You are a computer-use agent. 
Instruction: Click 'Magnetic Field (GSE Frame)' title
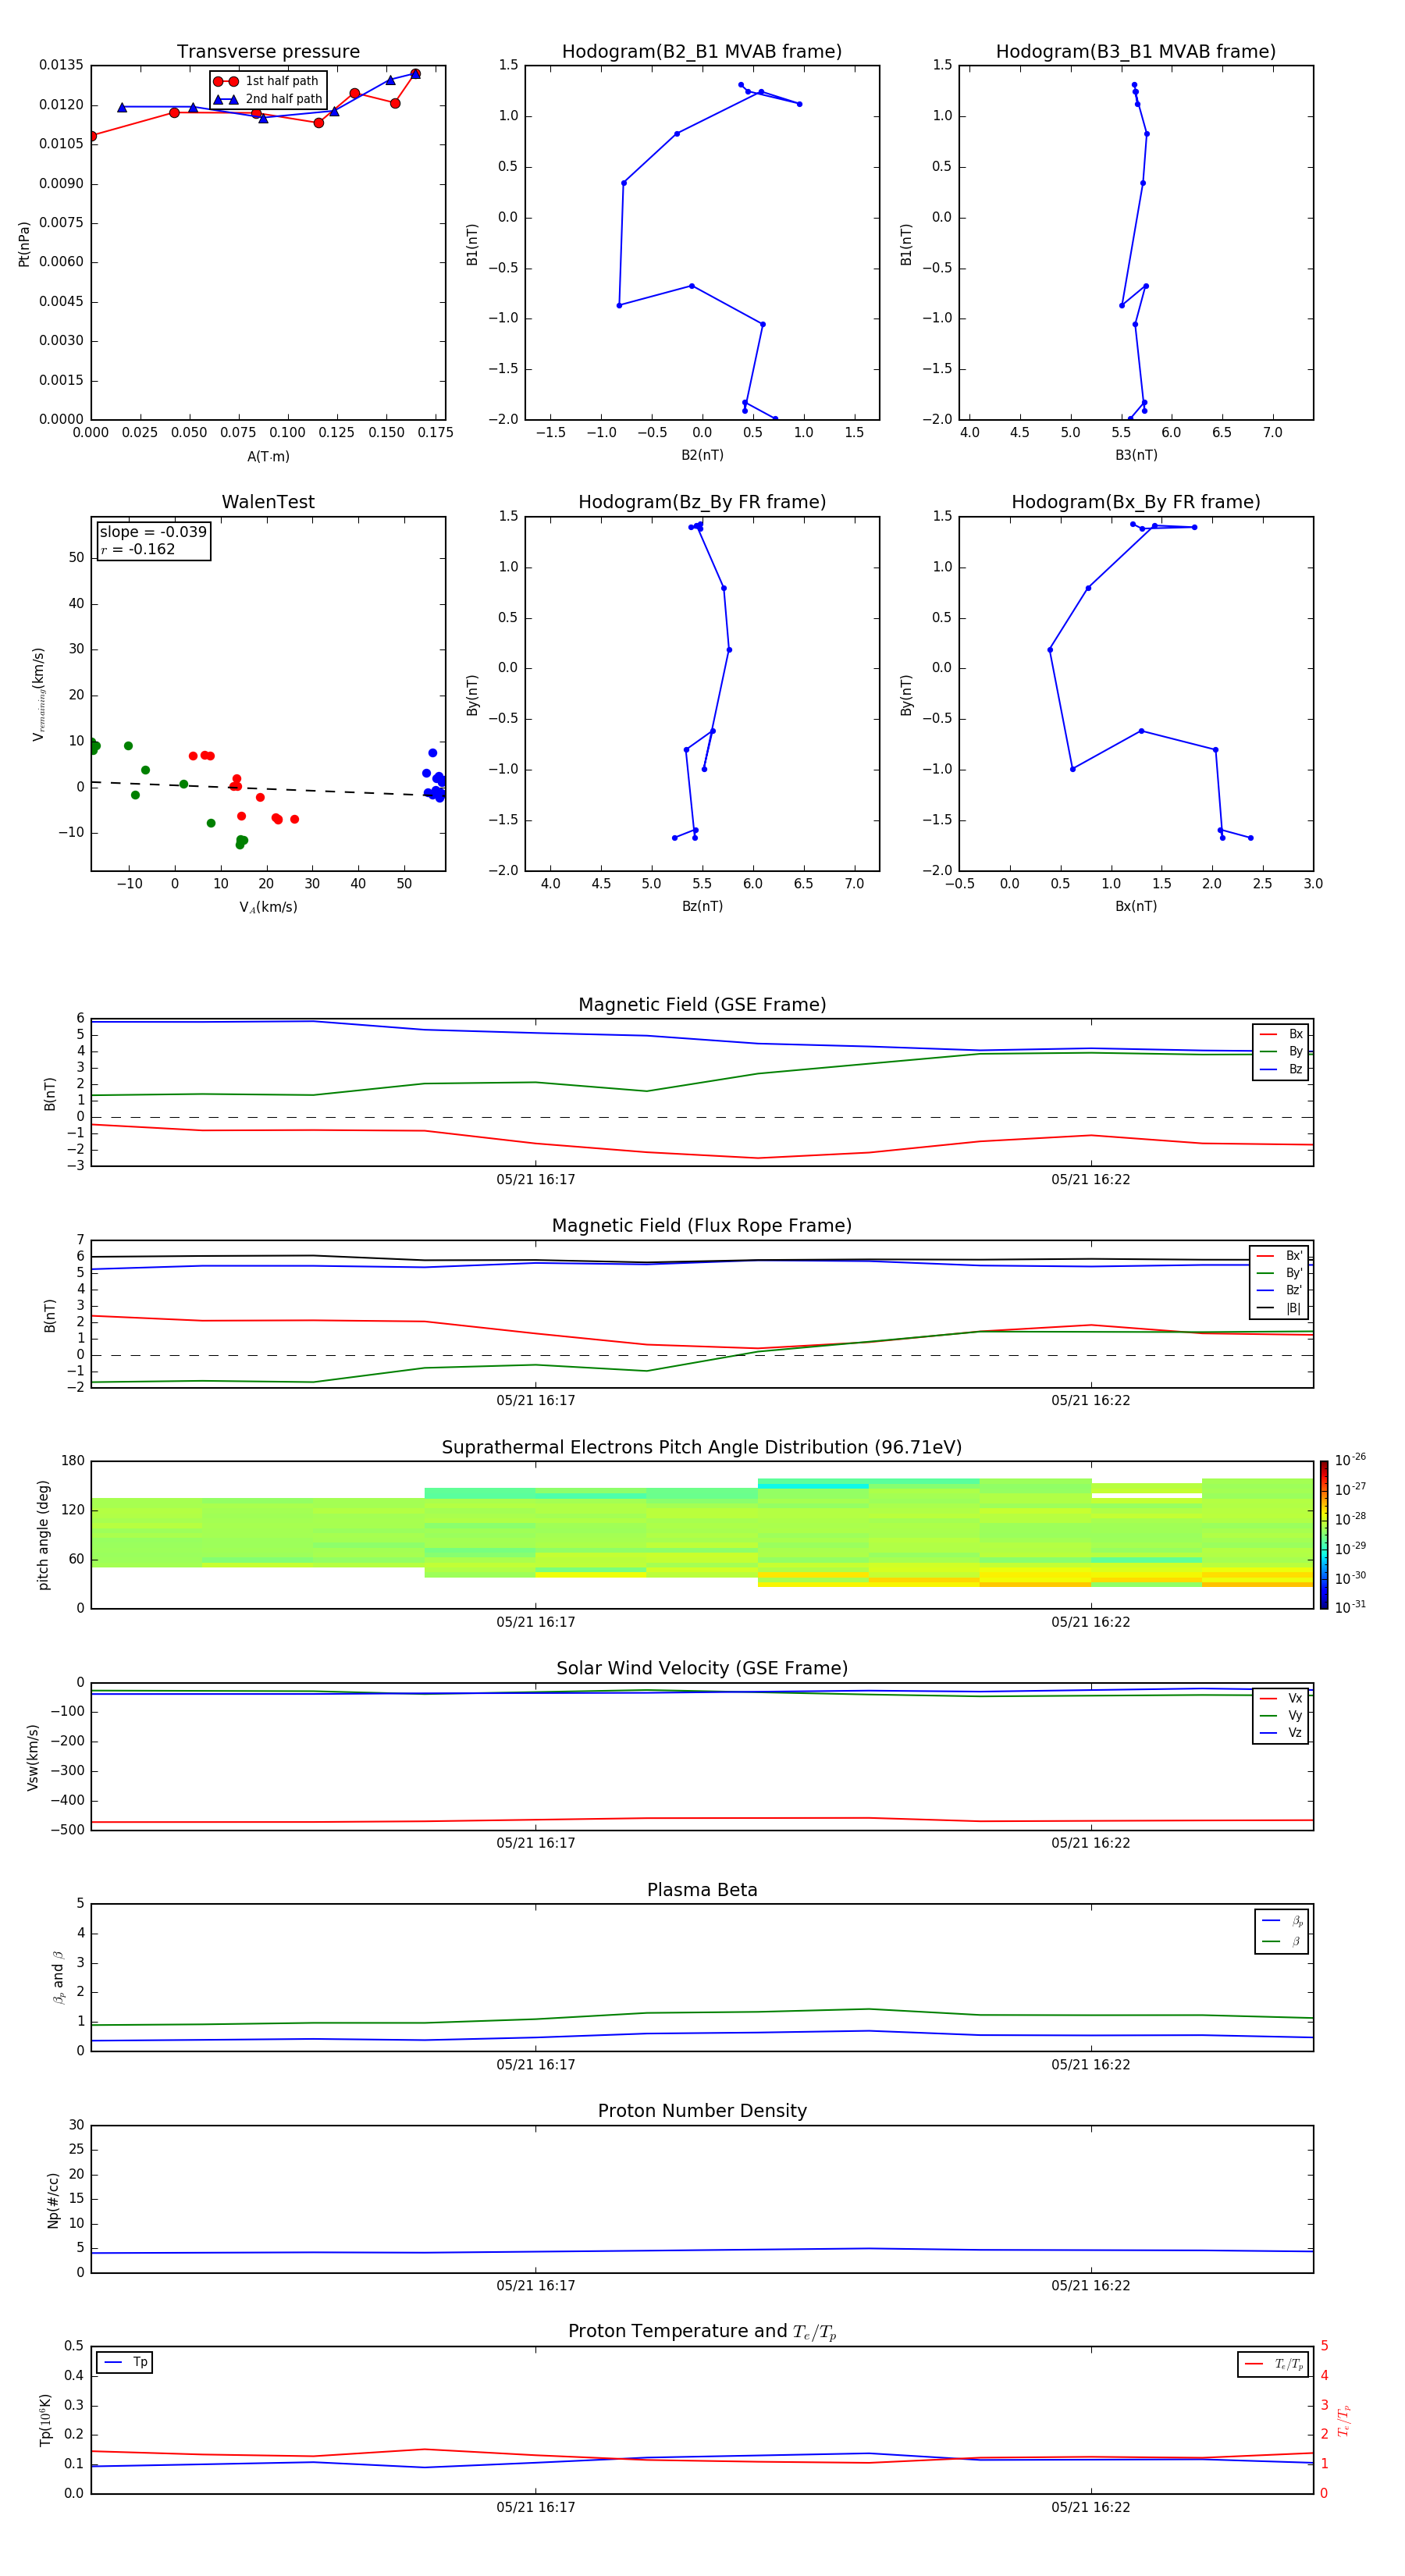pos(702,1005)
